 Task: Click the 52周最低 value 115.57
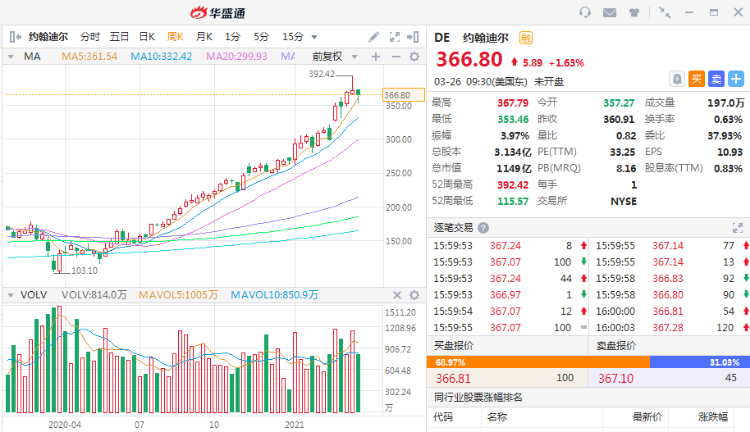513,201
